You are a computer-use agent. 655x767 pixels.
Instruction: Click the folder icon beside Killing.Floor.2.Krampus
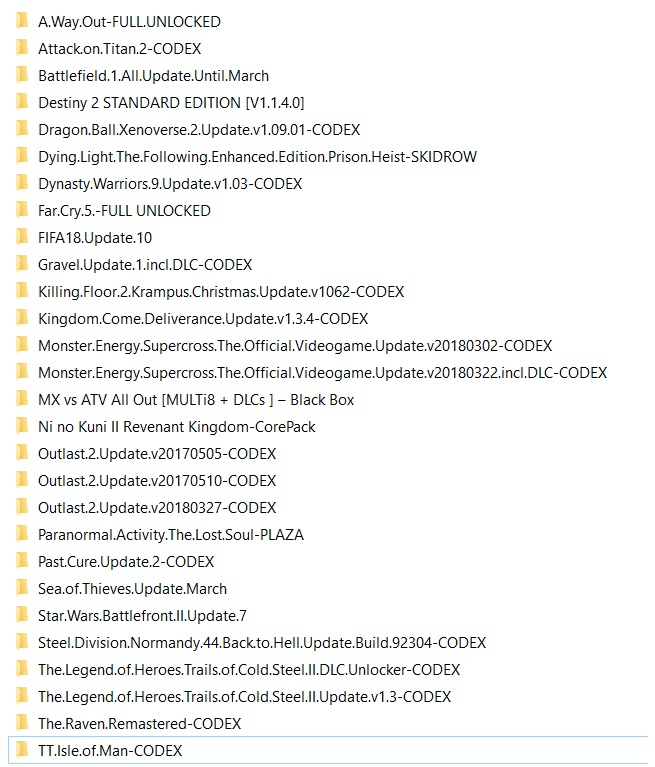[x=22, y=291]
